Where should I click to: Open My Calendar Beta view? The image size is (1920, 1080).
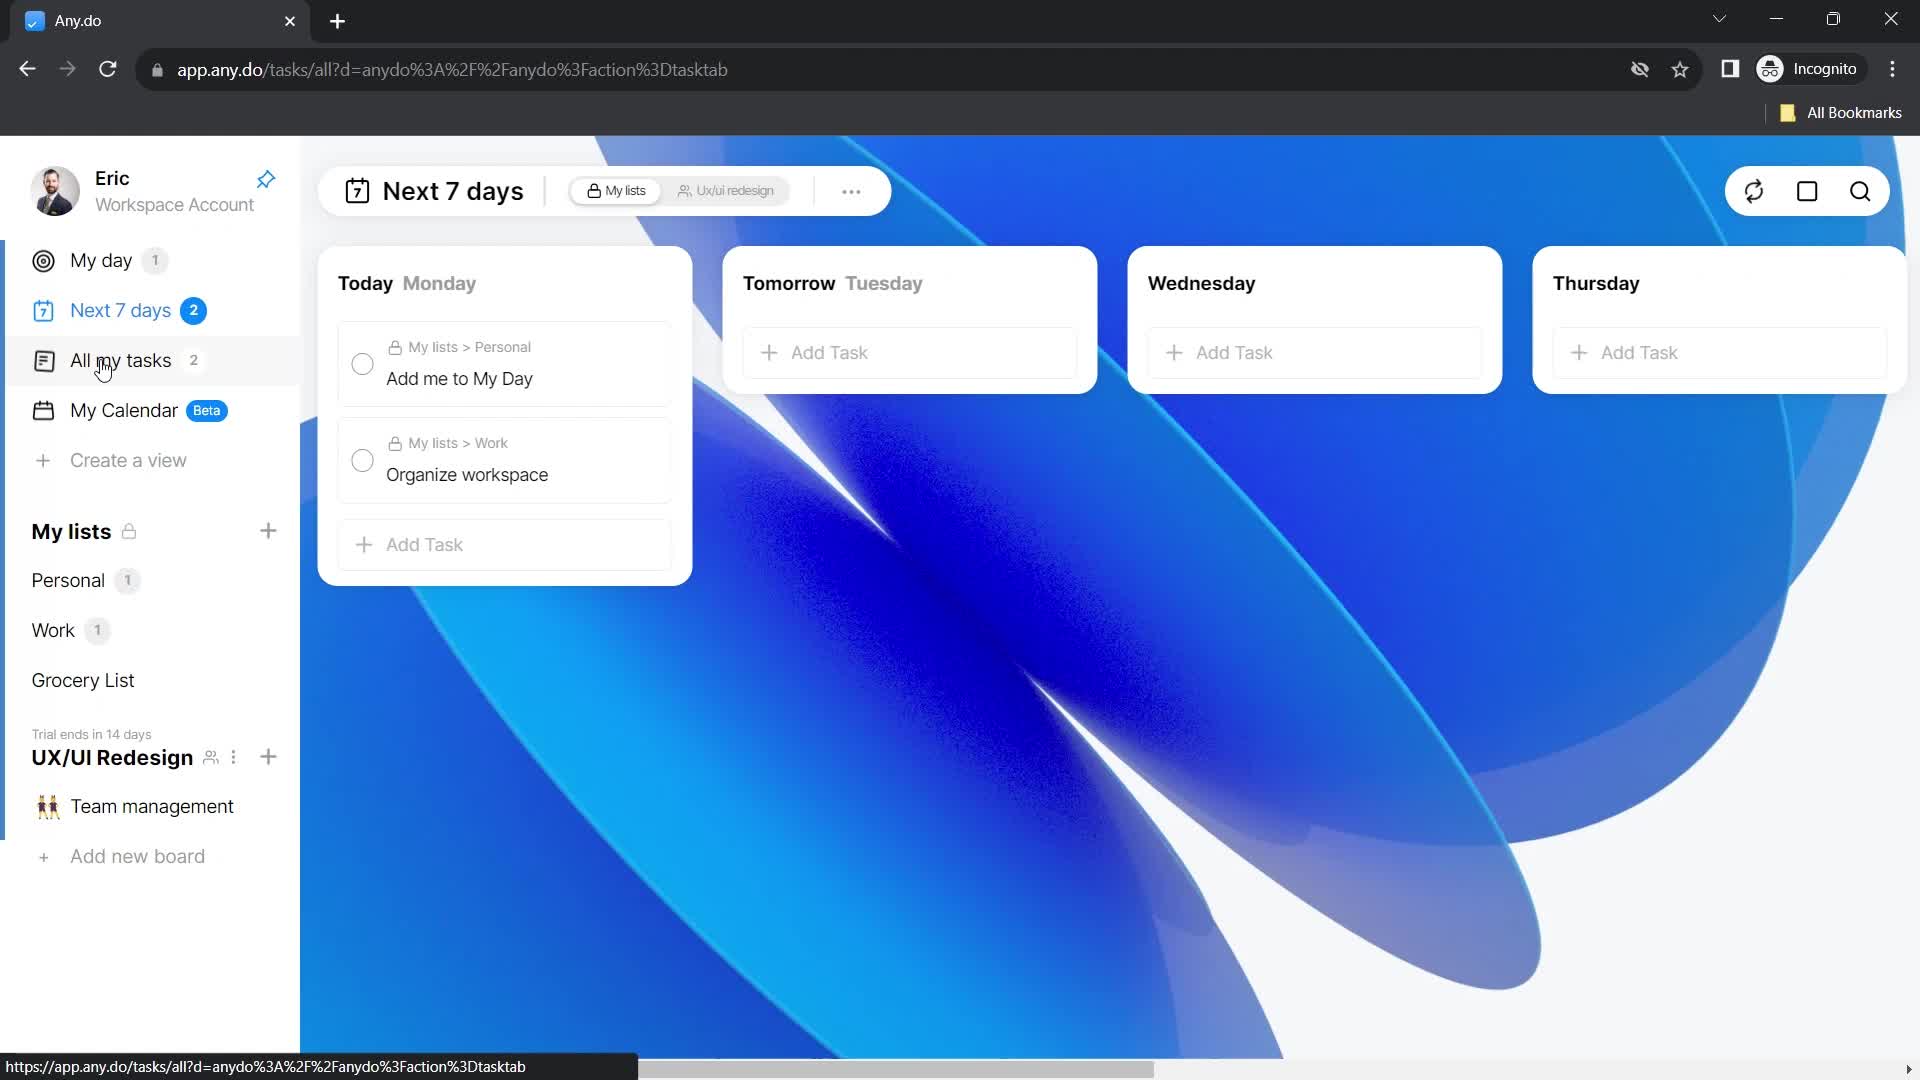coord(124,410)
